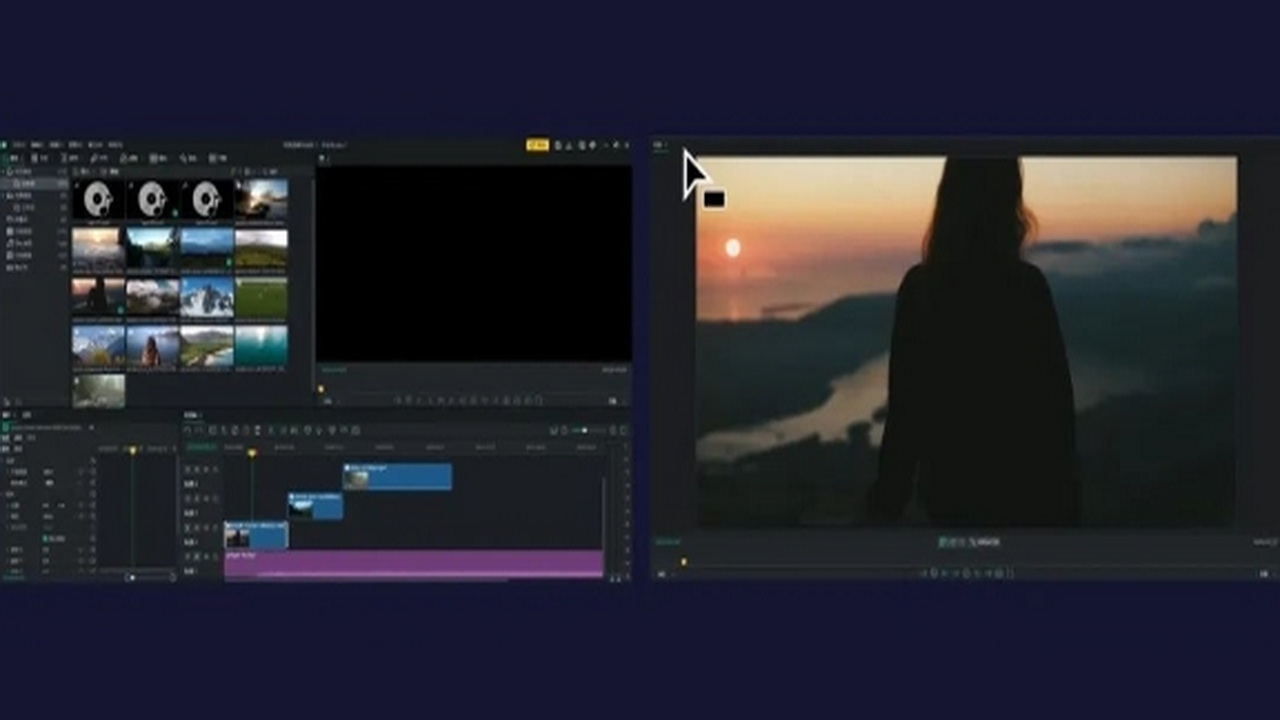Switch to the timeline panel tab
The height and width of the screenshot is (720, 1280).
pos(191,415)
